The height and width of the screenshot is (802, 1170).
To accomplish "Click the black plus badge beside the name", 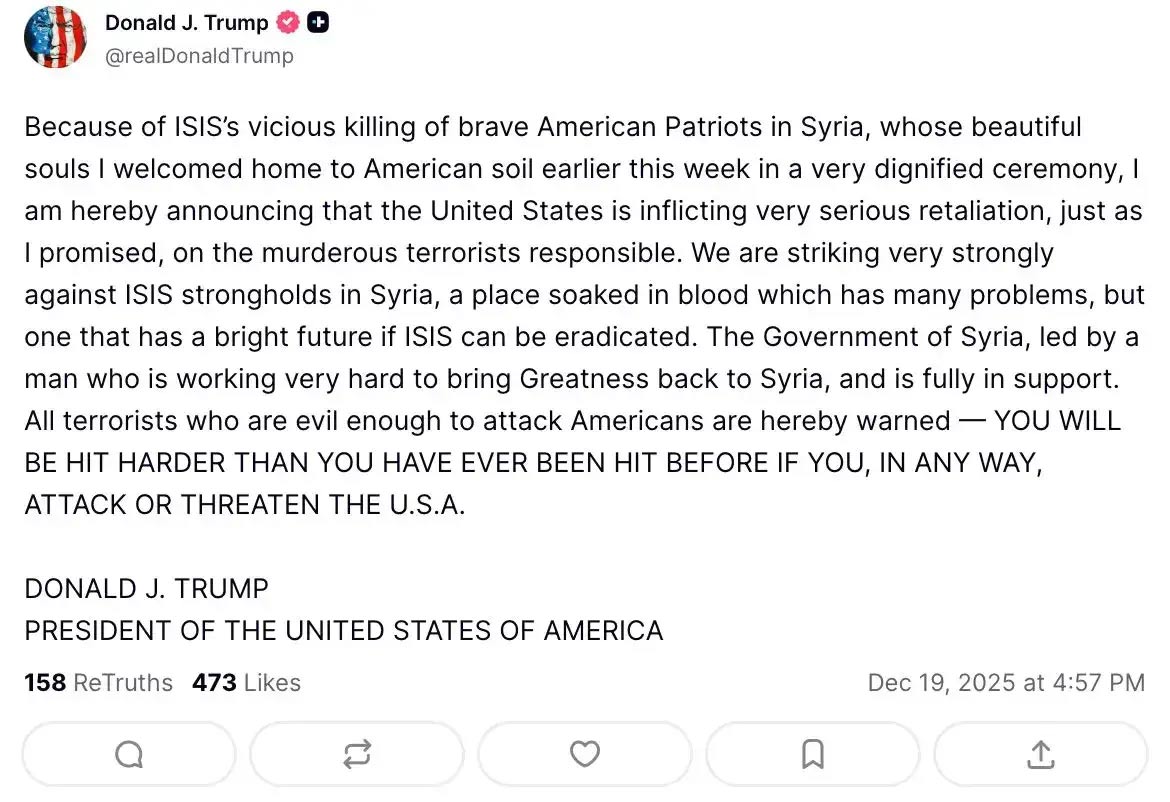I will [x=317, y=23].
